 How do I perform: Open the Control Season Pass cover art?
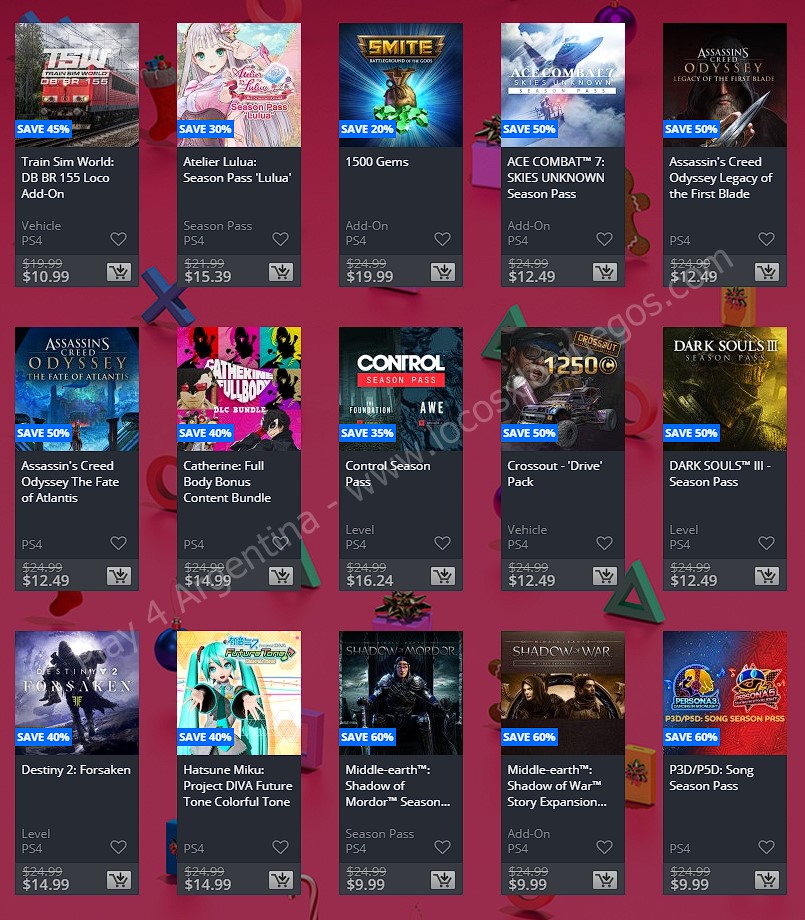[401, 389]
